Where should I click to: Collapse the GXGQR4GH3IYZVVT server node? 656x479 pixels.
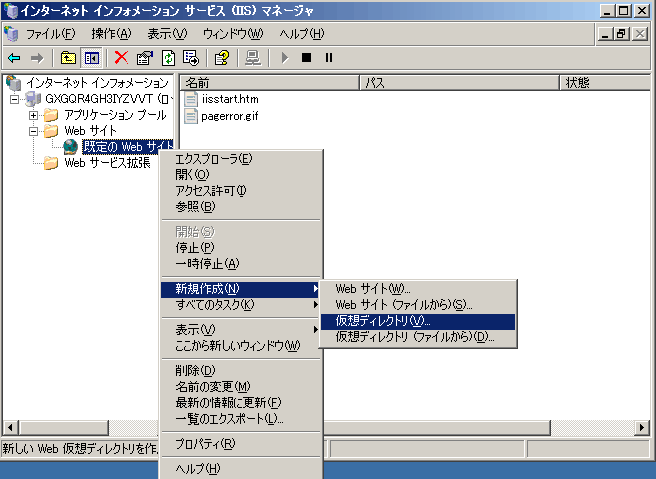pyautogui.click(x=14, y=99)
